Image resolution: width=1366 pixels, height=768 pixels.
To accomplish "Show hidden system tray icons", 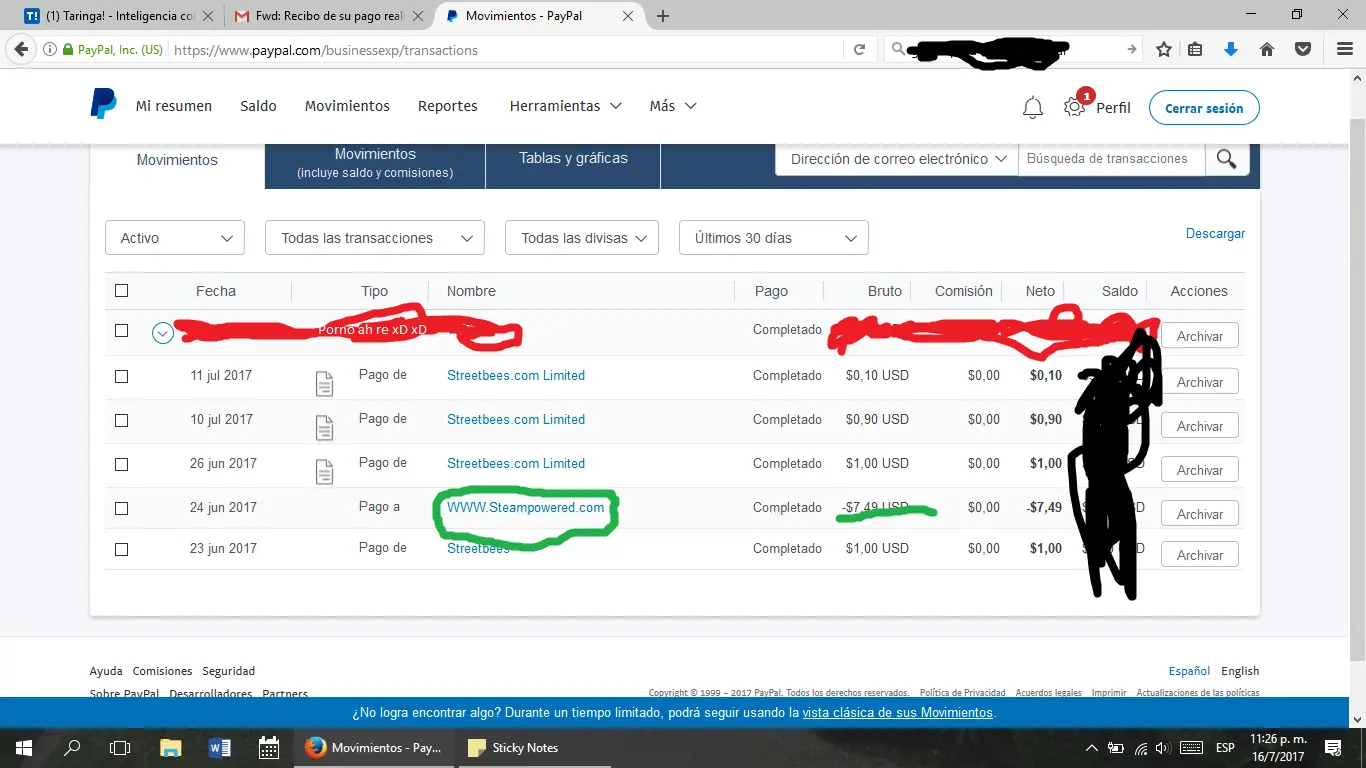I will click(1091, 748).
